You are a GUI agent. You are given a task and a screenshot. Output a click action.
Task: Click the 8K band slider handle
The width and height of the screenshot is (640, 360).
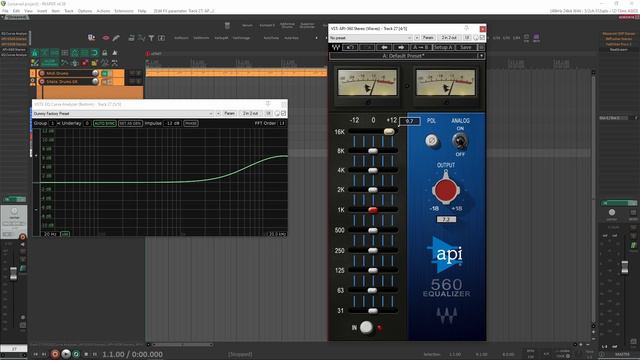coord(373,151)
